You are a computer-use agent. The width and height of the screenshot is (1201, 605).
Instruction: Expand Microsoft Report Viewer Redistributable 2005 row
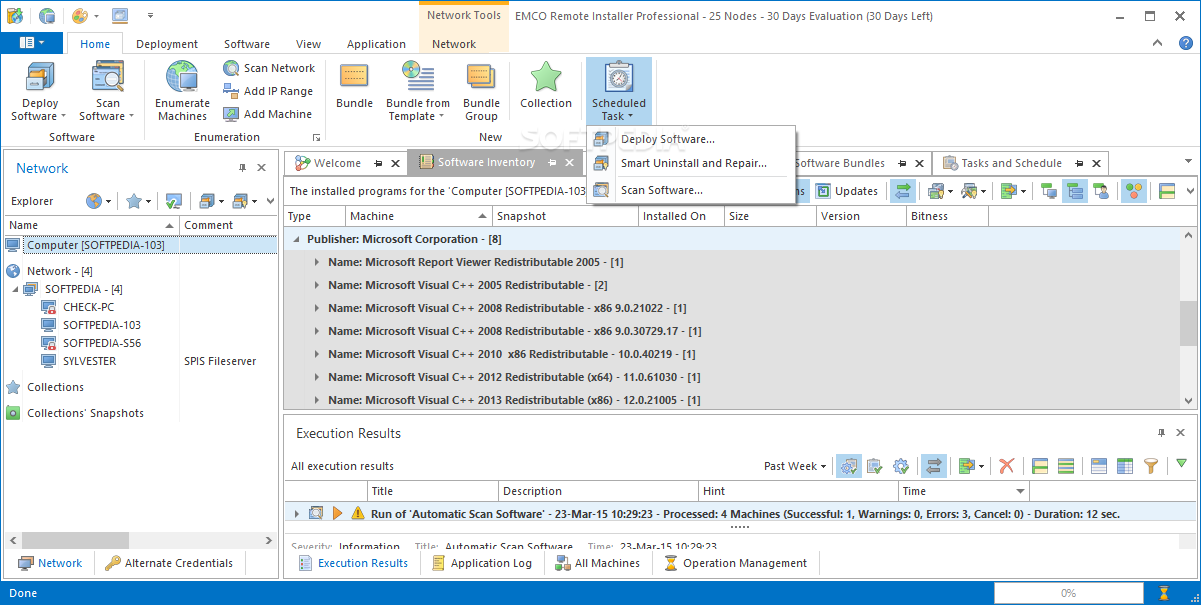pyautogui.click(x=317, y=262)
